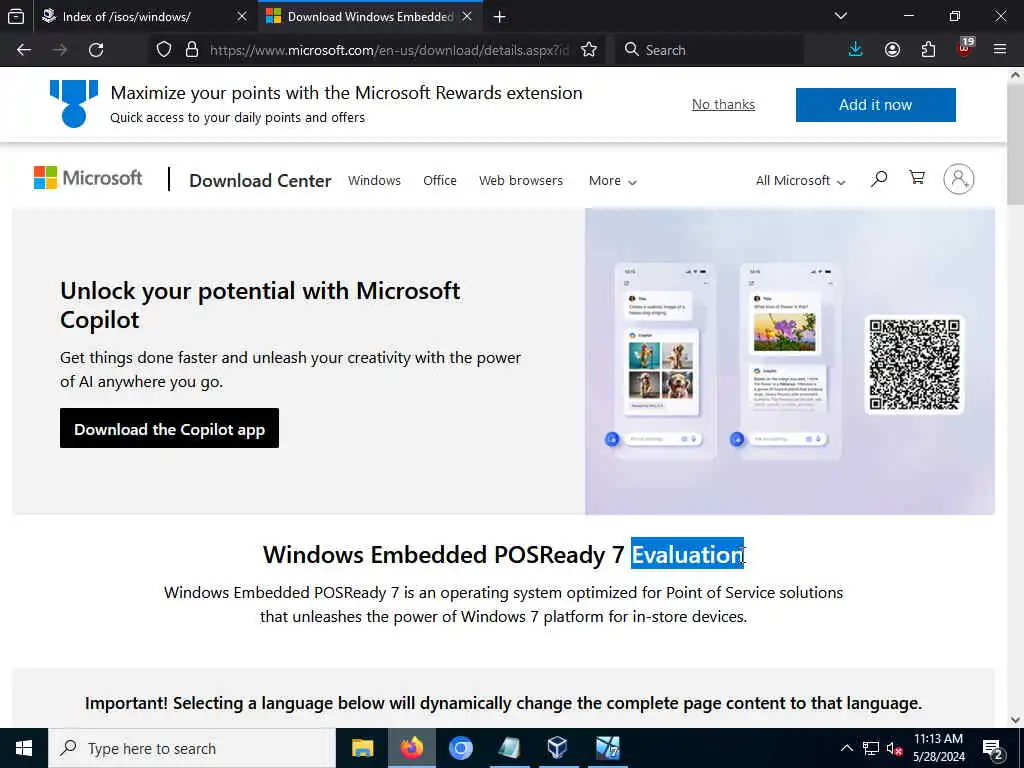Viewport: 1024px width, 768px height.
Task: Open the notification center icon
Action: click(993, 749)
